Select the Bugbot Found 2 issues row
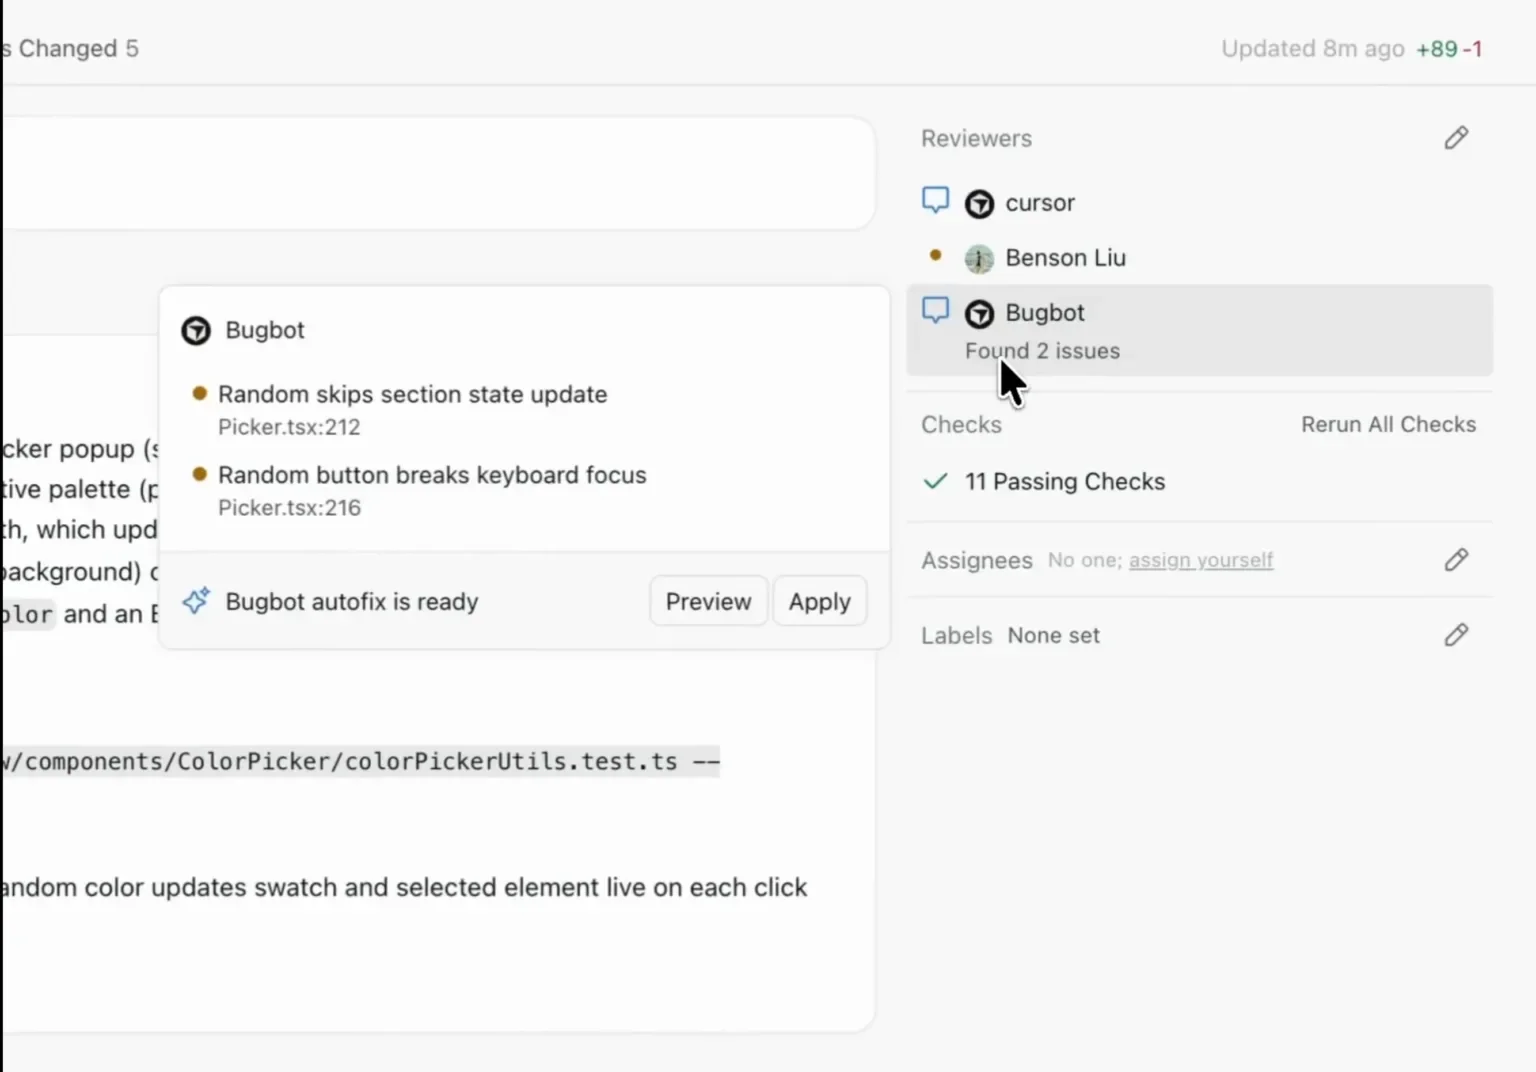Viewport: 1536px width, 1072px height. tap(1199, 331)
